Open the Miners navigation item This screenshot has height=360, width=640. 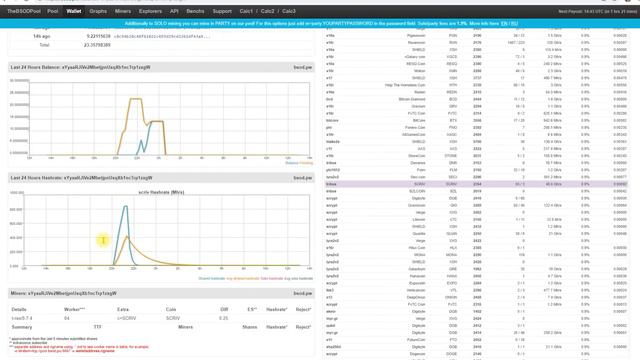pos(123,11)
